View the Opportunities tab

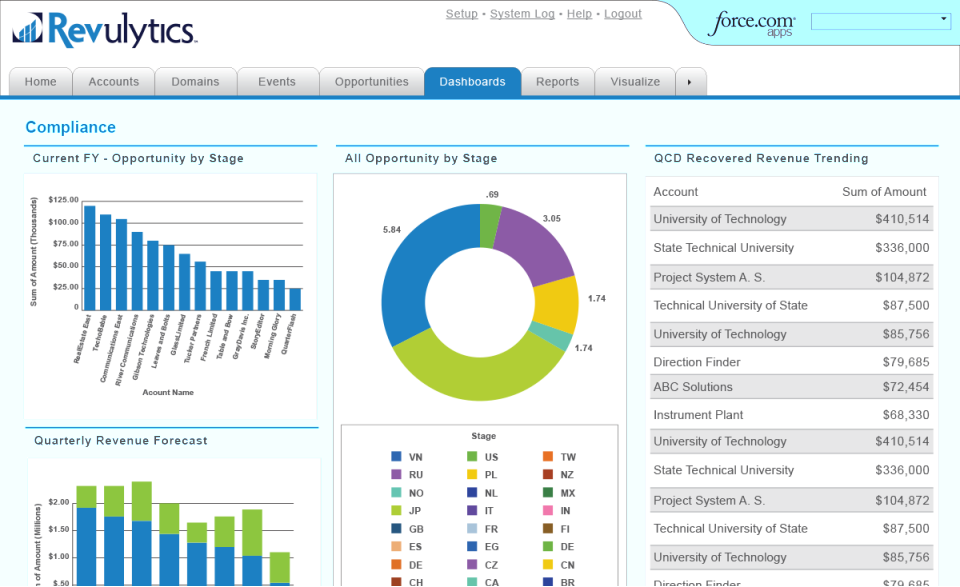click(x=371, y=82)
